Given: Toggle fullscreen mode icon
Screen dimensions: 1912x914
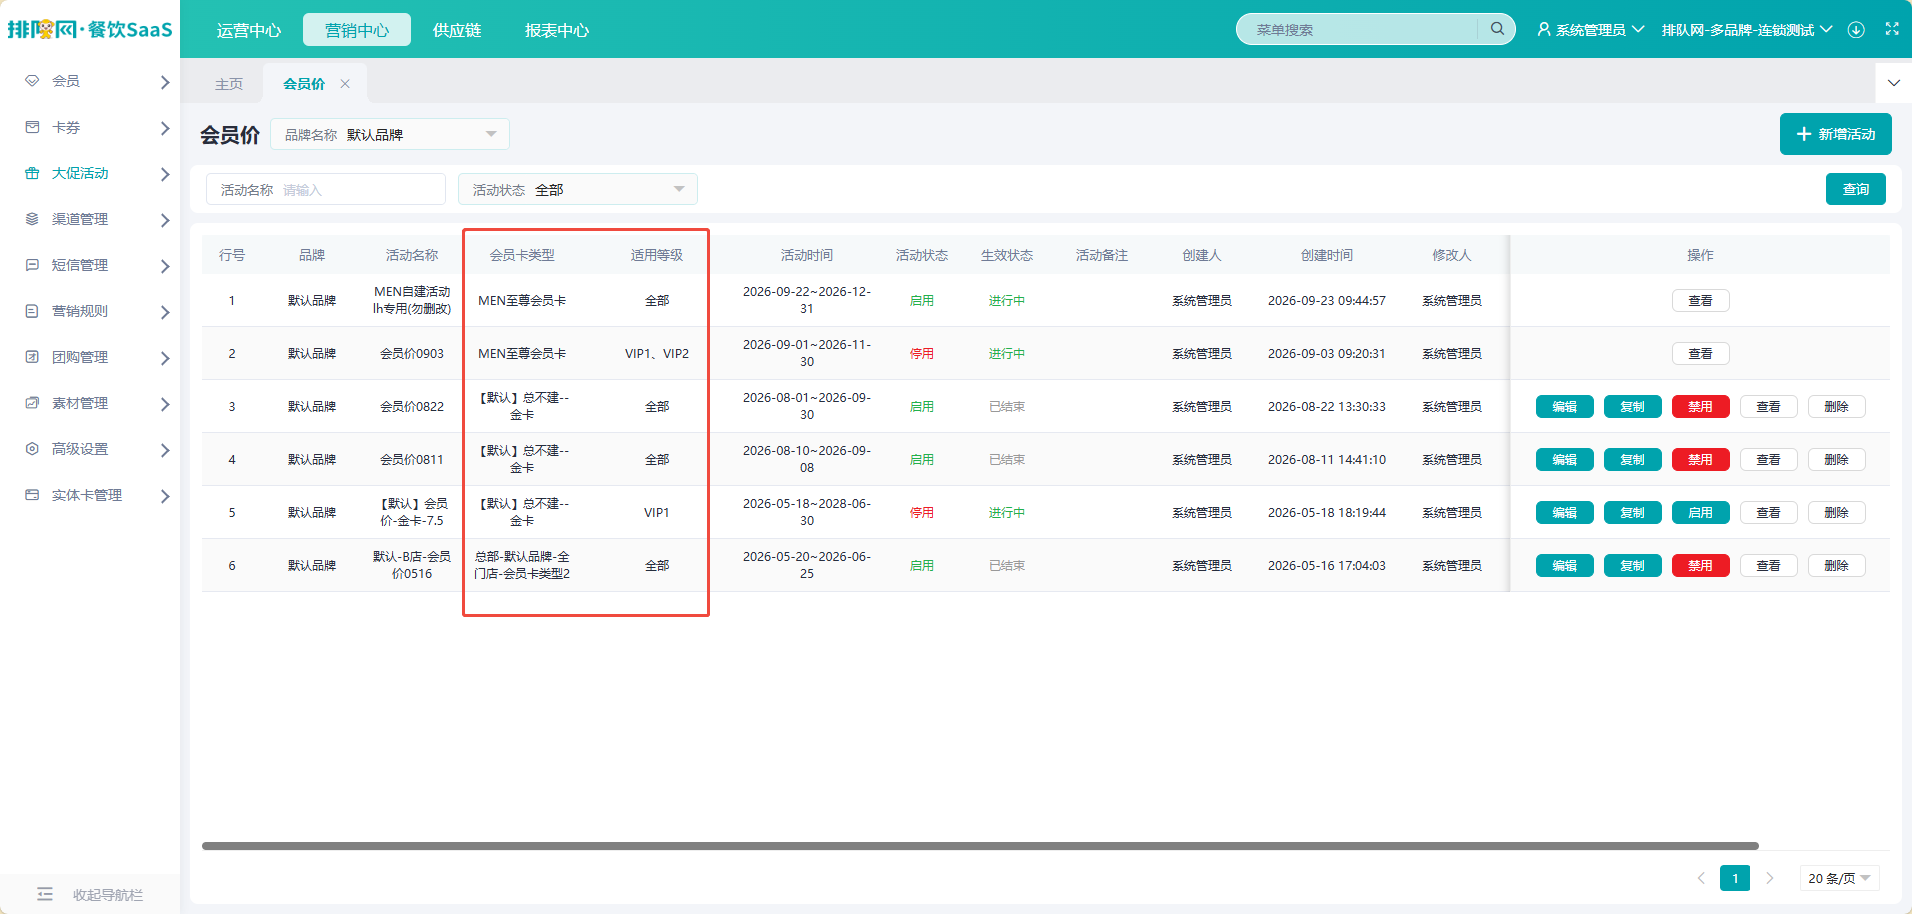Looking at the screenshot, I should (1892, 29).
